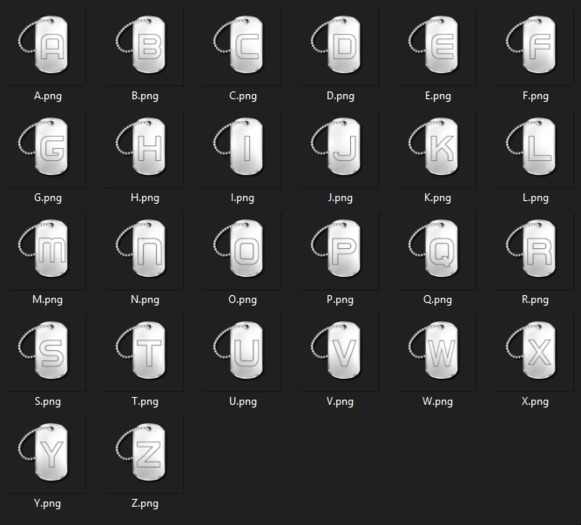Pick the letter P dog tag icon
The image size is (581, 525).
(x=336, y=248)
